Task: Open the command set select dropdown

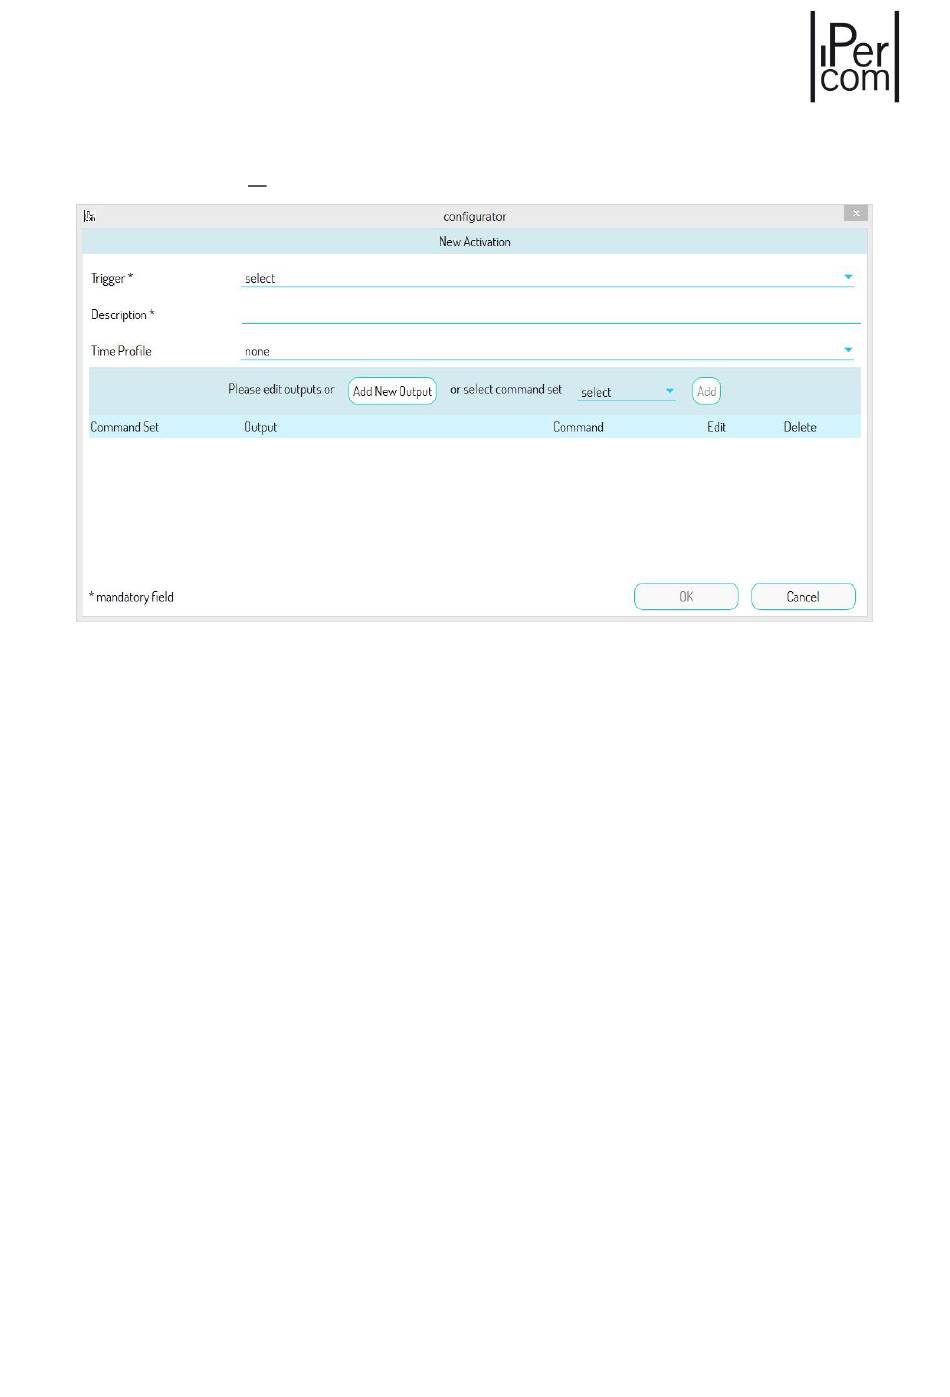Action: tap(627, 392)
